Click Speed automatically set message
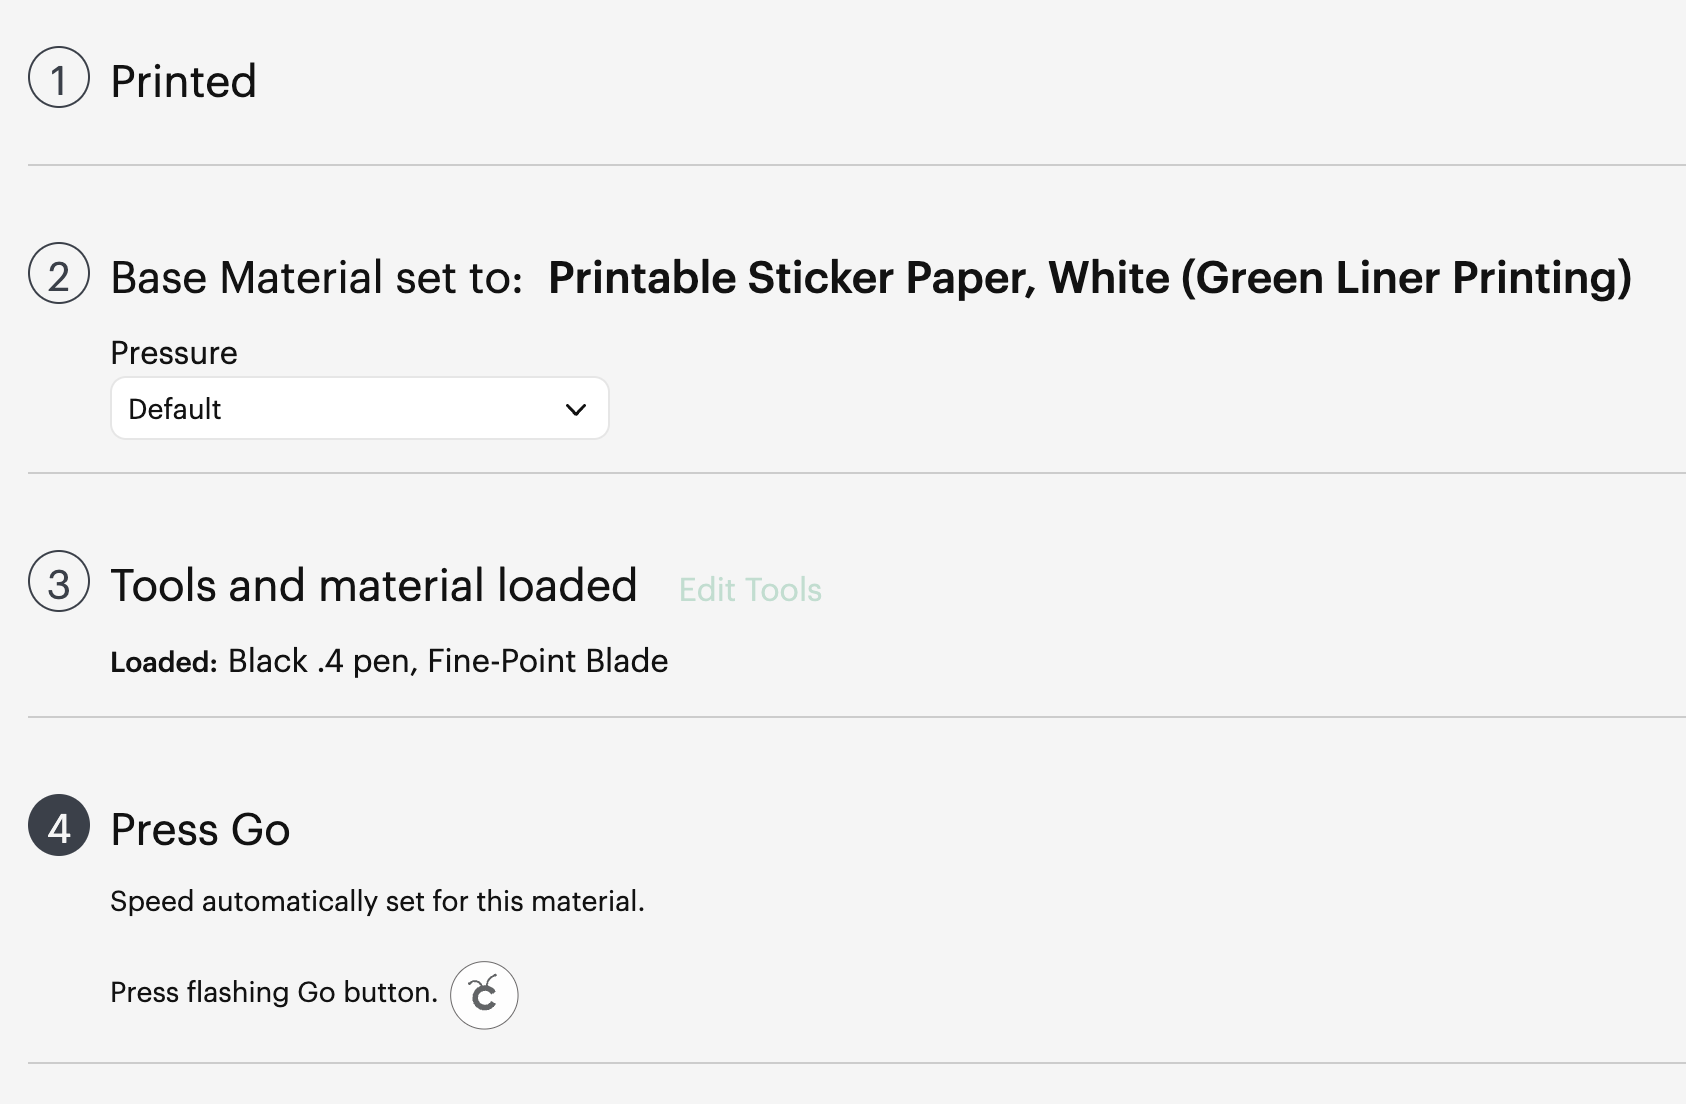Image resolution: width=1686 pixels, height=1104 pixels. [x=377, y=901]
